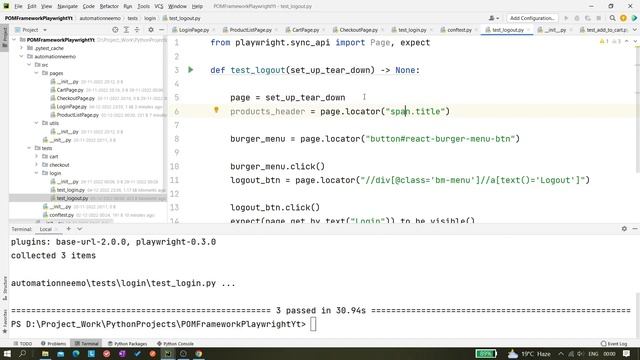Image resolution: width=640 pixels, height=360 pixels.
Task: Open the Refactor menu
Action: (x=109, y=6)
